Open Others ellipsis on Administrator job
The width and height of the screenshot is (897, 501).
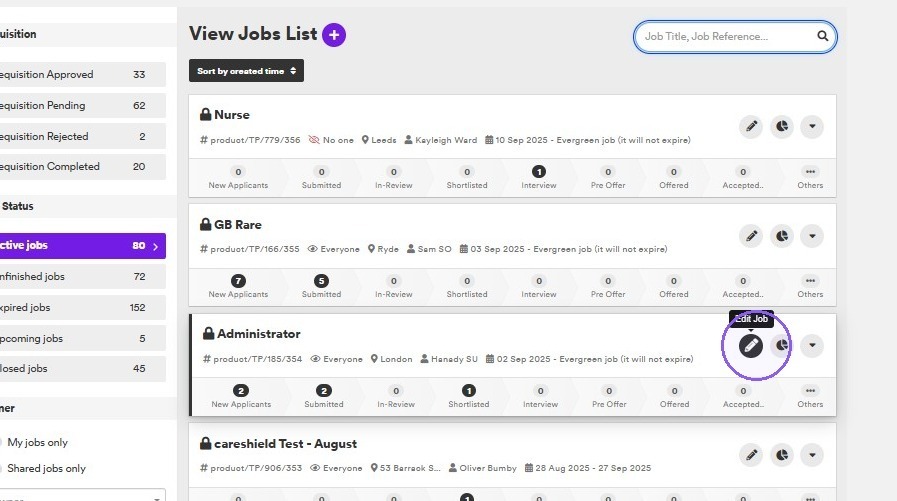tap(810, 396)
